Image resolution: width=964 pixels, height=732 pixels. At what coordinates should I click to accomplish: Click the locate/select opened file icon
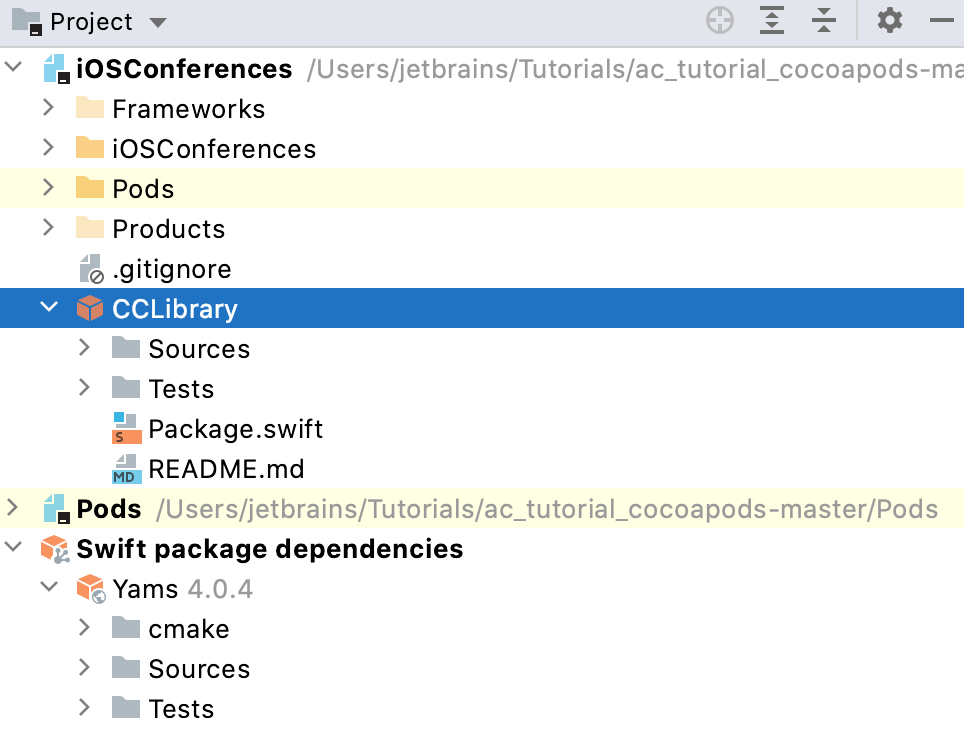pyautogui.click(x=720, y=21)
